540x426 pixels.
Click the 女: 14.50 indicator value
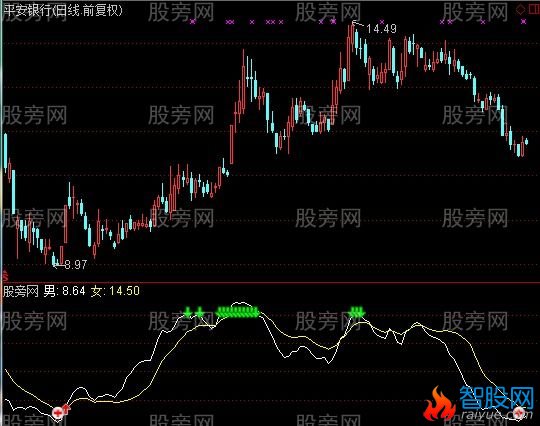115,291
